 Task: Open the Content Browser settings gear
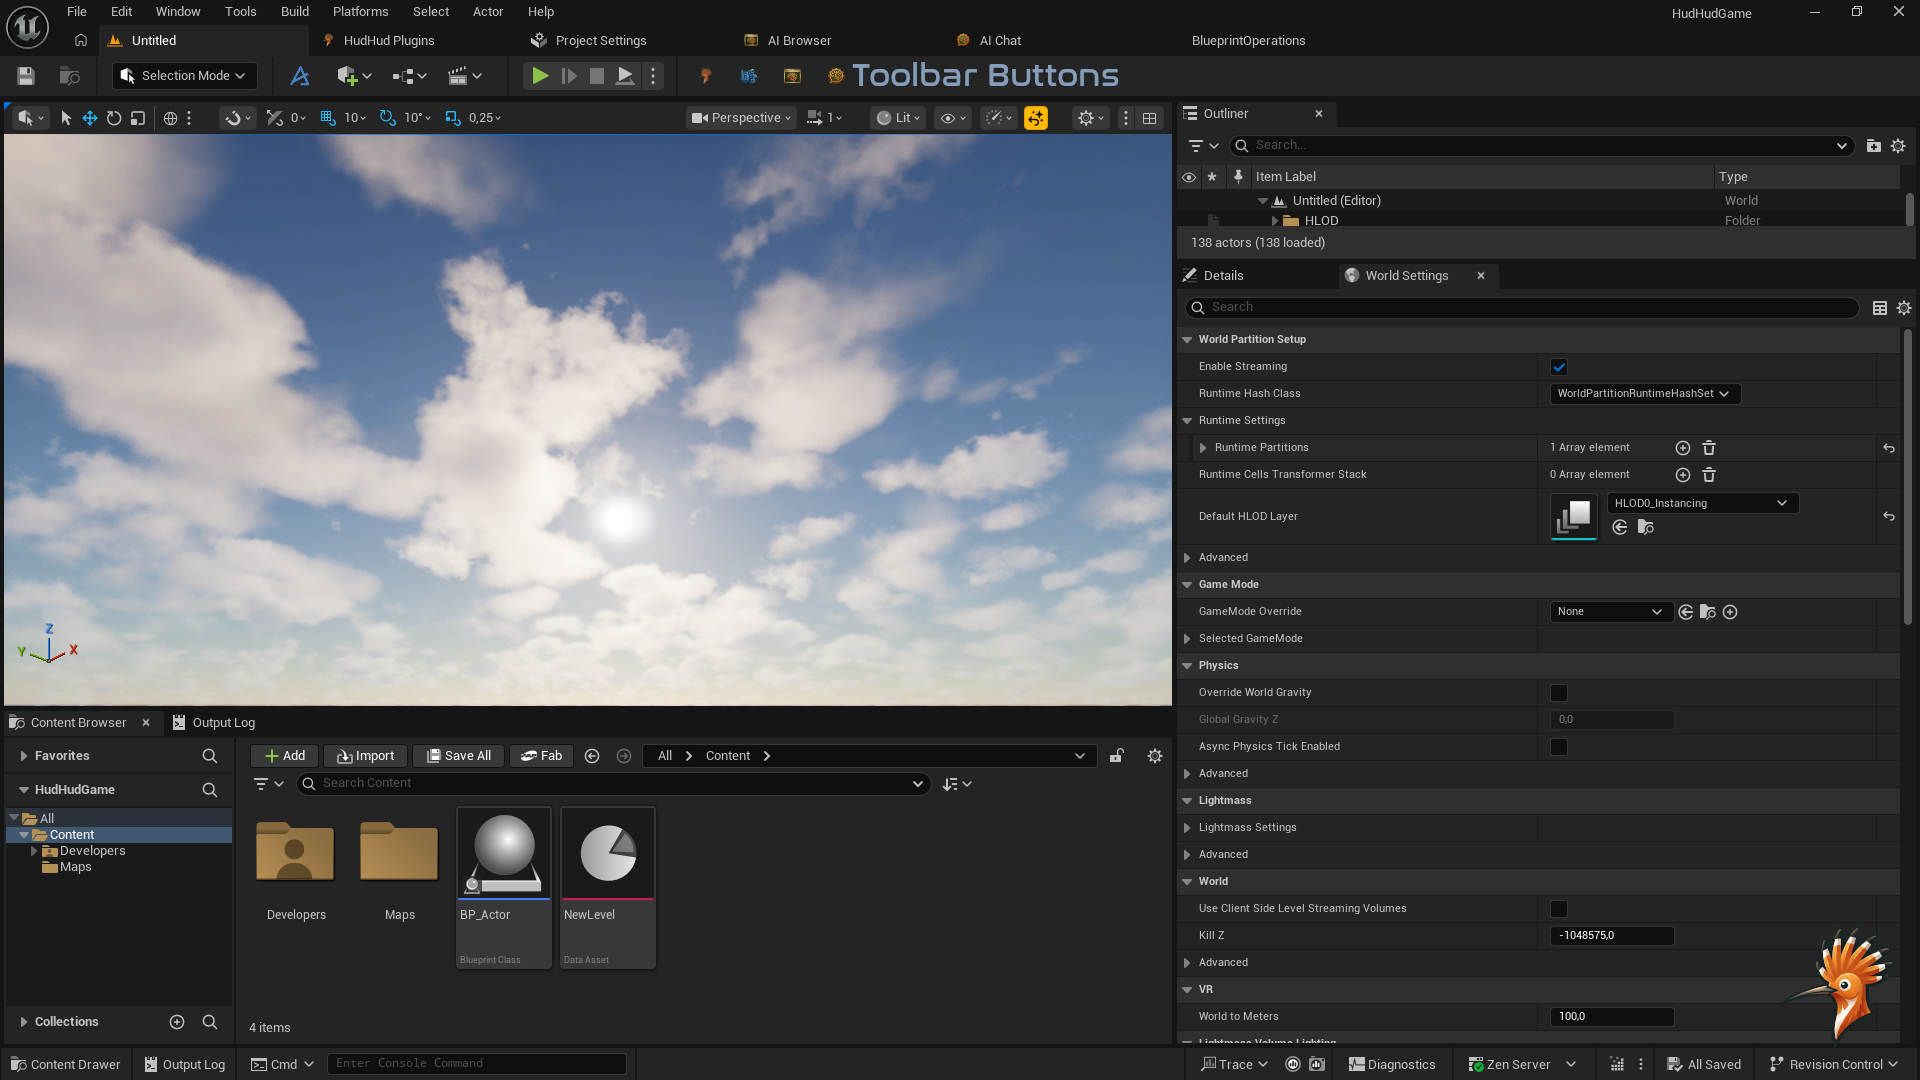point(1155,756)
